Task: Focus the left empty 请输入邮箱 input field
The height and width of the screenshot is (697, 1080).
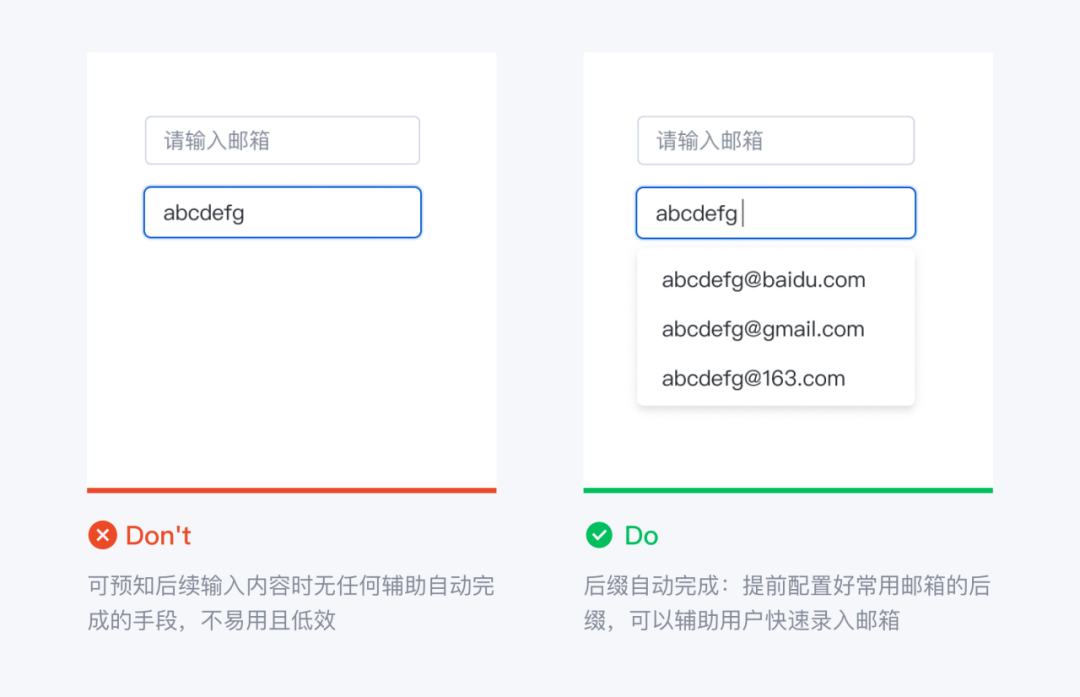Action: pyautogui.click(x=282, y=141)
